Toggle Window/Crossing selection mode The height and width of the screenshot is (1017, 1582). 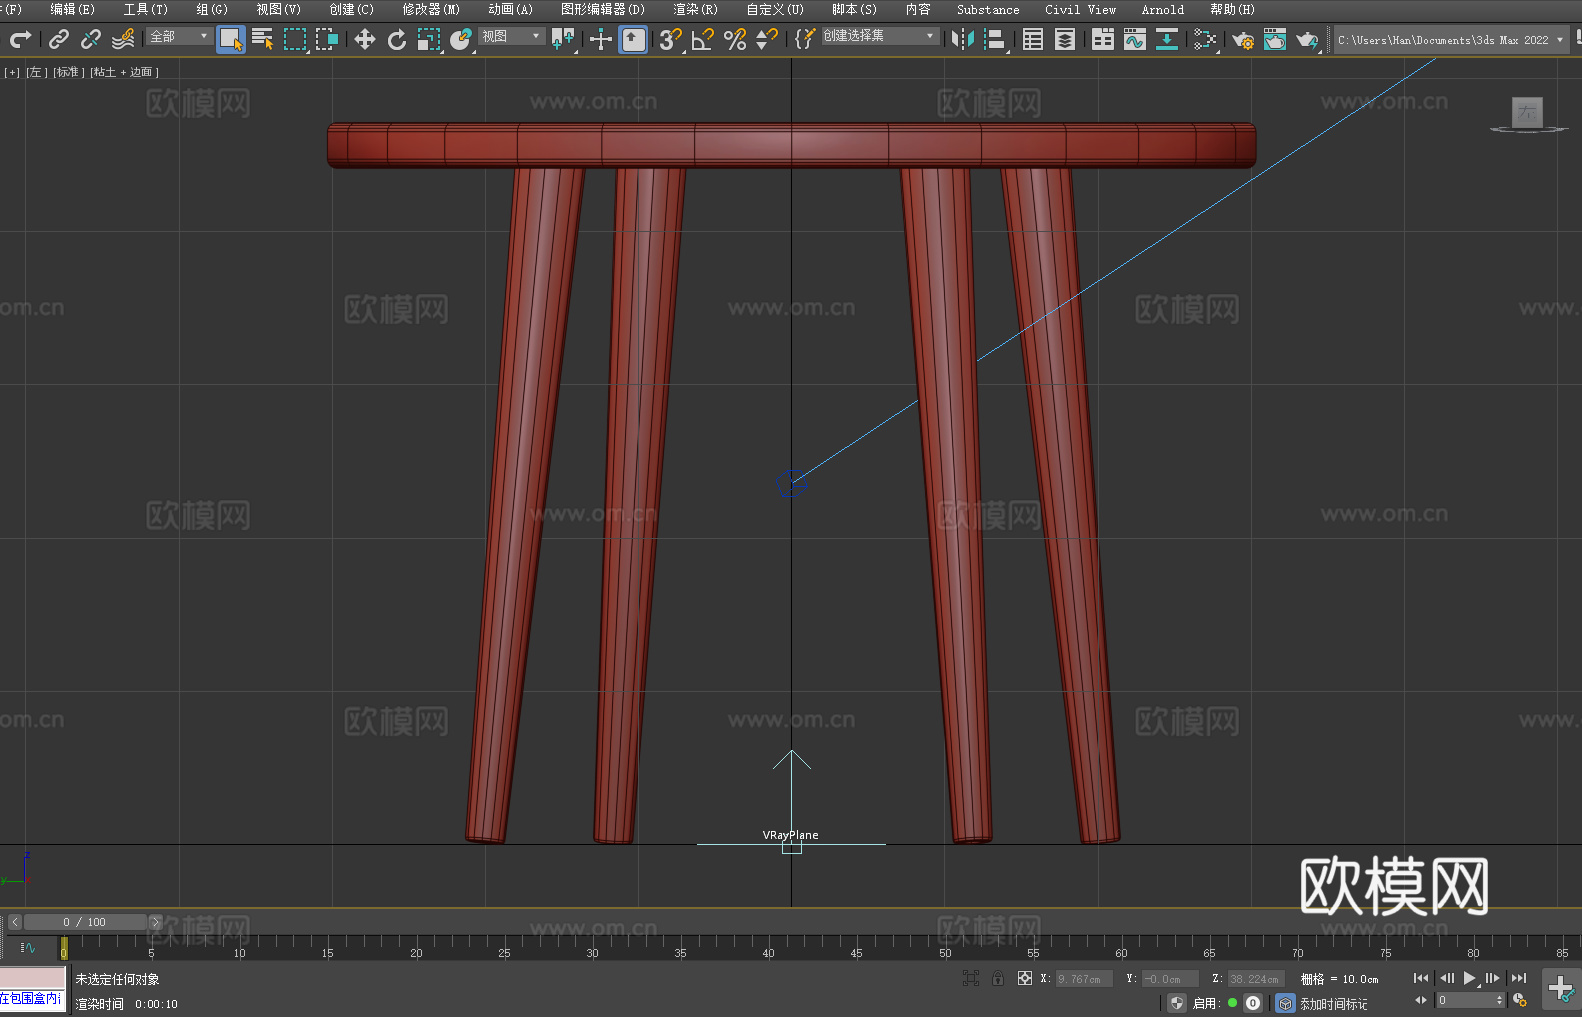(327, 39)
